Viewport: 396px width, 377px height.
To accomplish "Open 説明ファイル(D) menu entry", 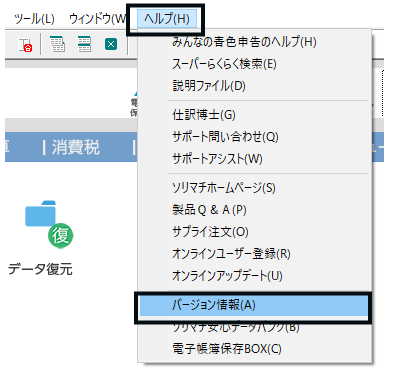I will [255, 86].
